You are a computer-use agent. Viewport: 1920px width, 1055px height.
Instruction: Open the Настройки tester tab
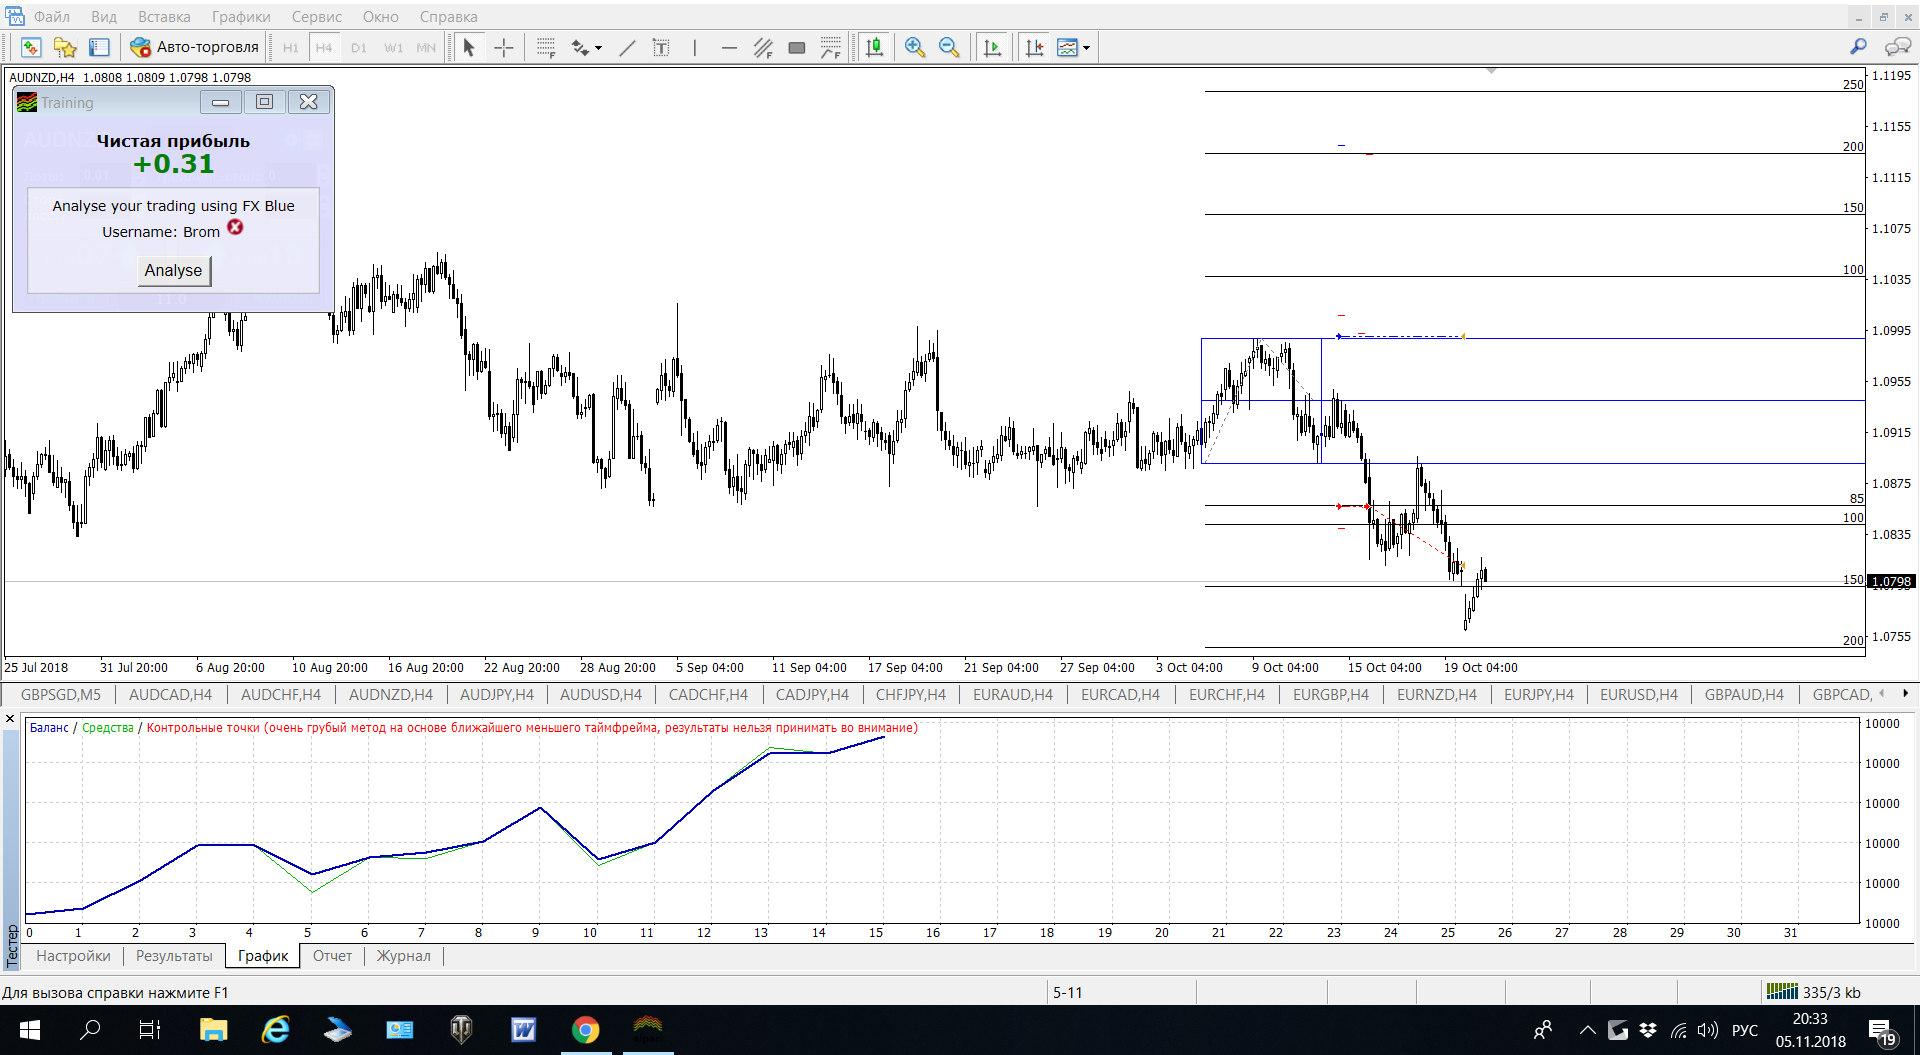point(73,956)
